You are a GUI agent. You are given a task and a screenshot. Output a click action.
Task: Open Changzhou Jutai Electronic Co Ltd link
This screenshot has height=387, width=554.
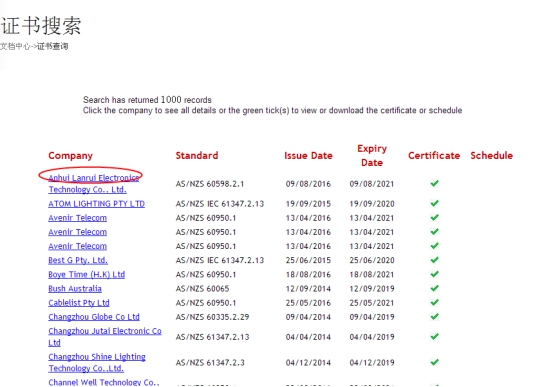click(x=105, y=337)
